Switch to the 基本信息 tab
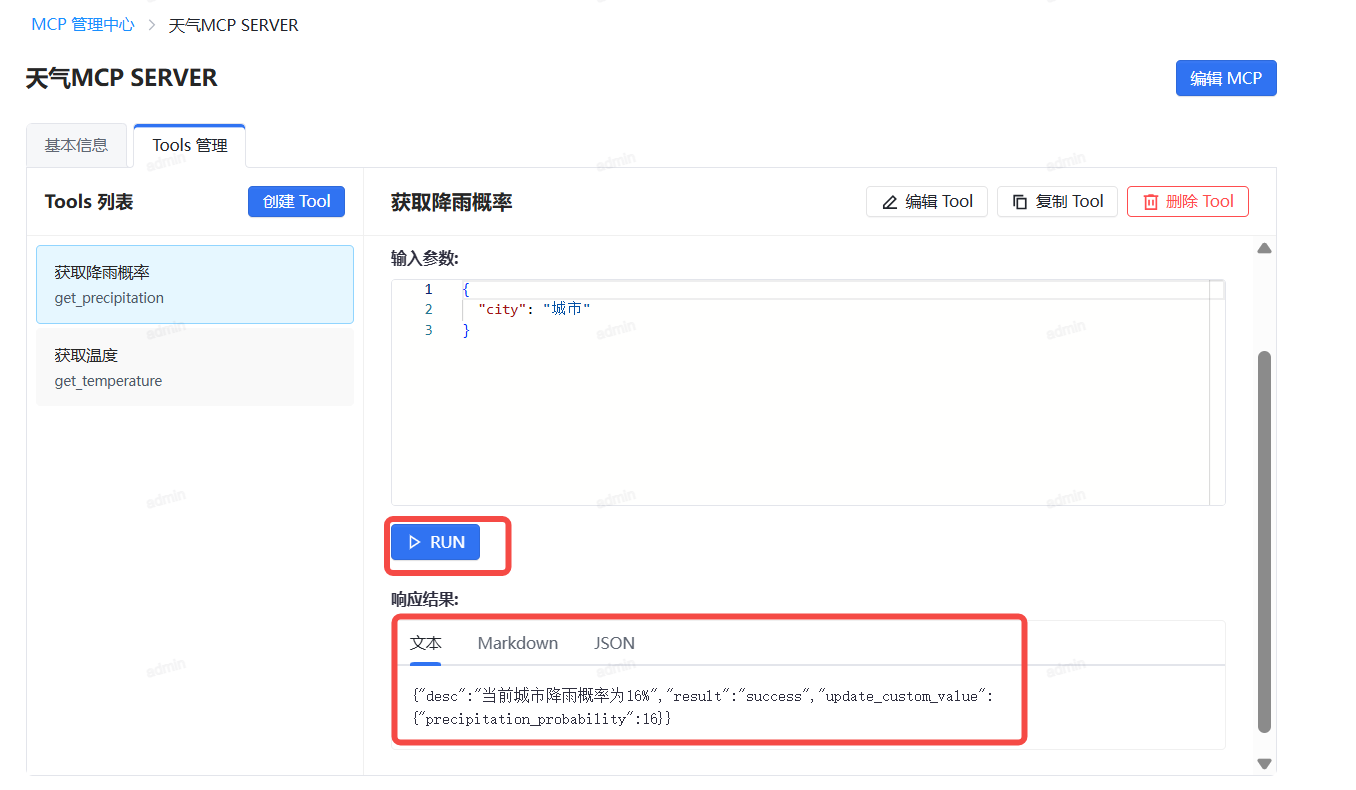 click(x=76, y=145)
